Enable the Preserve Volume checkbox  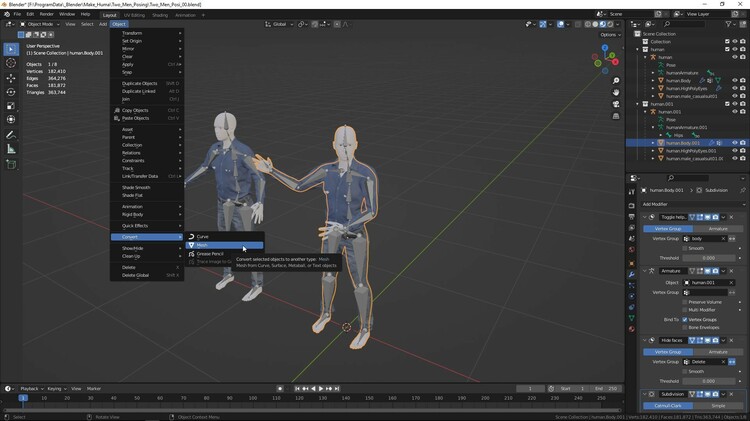[685, 301]
